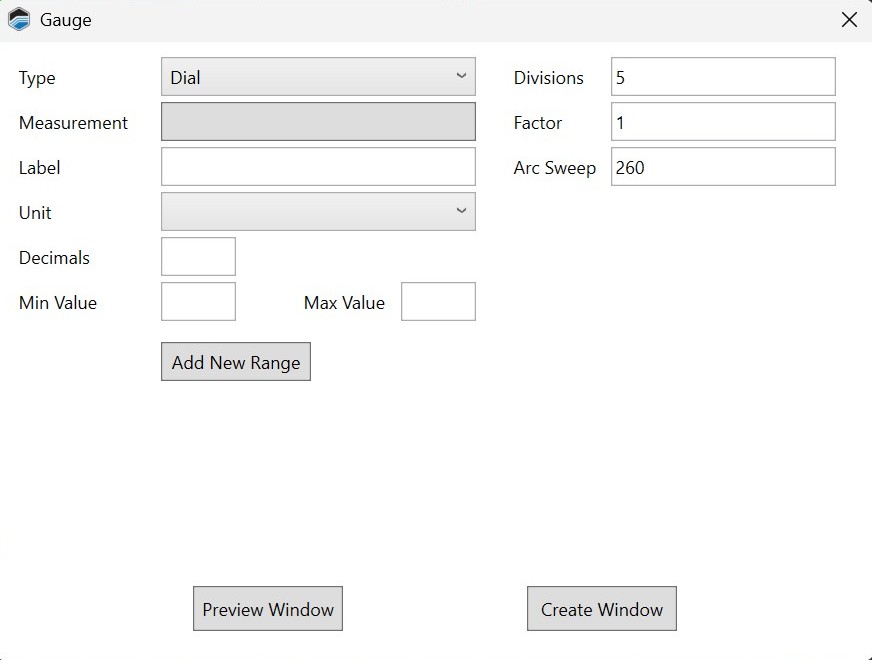Expand the Unit dropdown list
This screenshot has width=872, height=660.
pyautogui.click(x=318, y=212)
